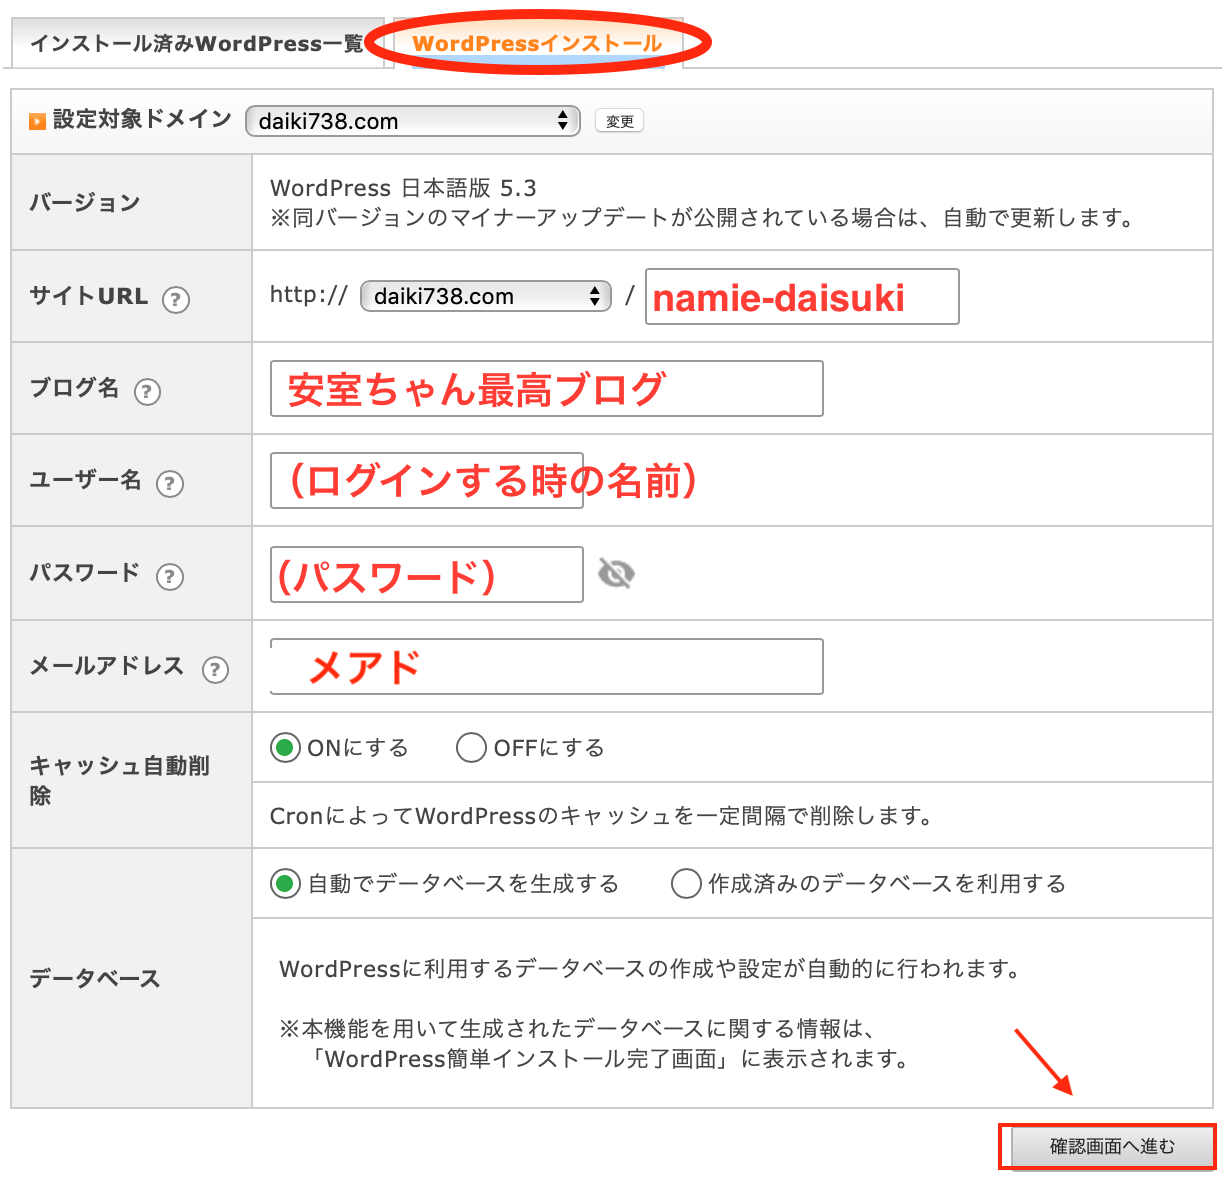The image size is (1232, 1178).
Task: Choose 作成済みのデータベースを利用する option
Action: (x=686, y=884)
